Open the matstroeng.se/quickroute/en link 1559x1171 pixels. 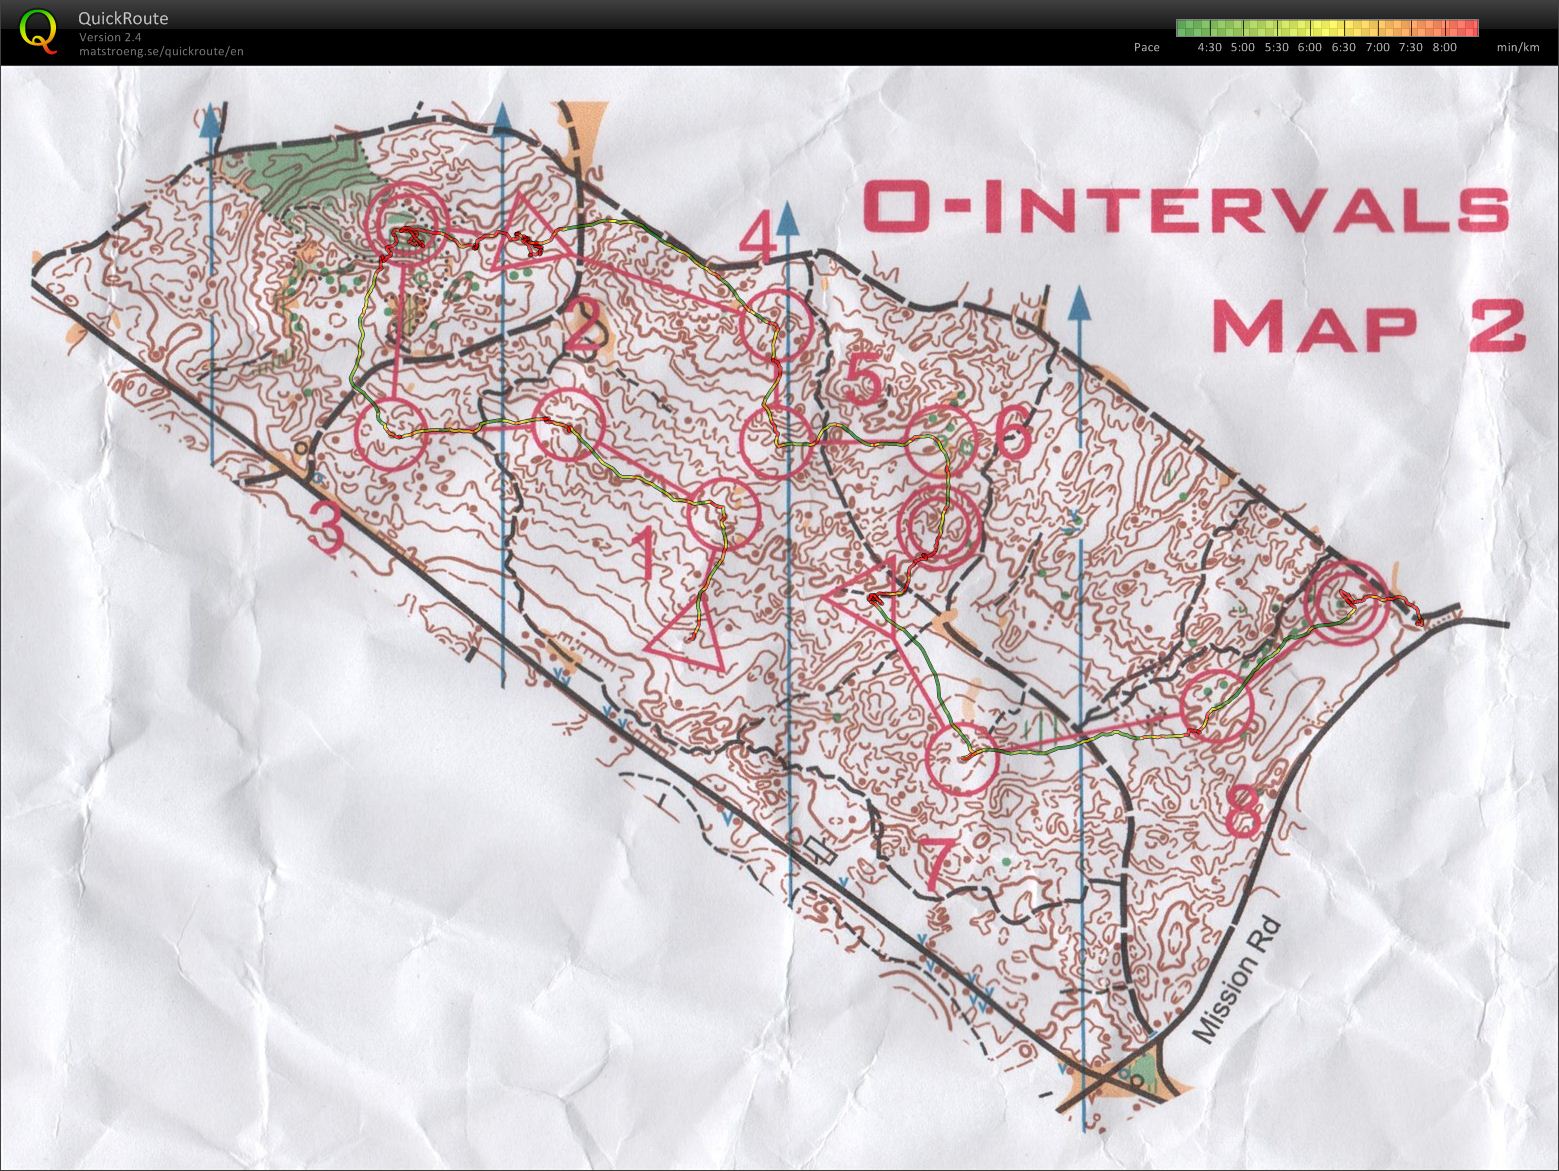161,50
